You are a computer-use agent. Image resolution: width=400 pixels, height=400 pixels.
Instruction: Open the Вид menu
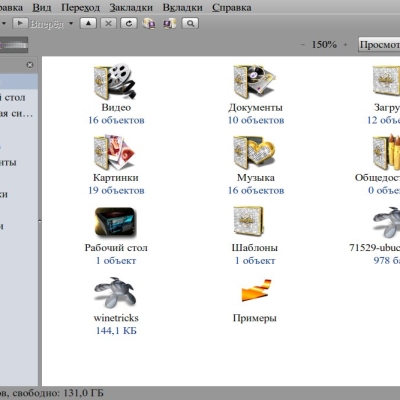(x=41, y=7)
